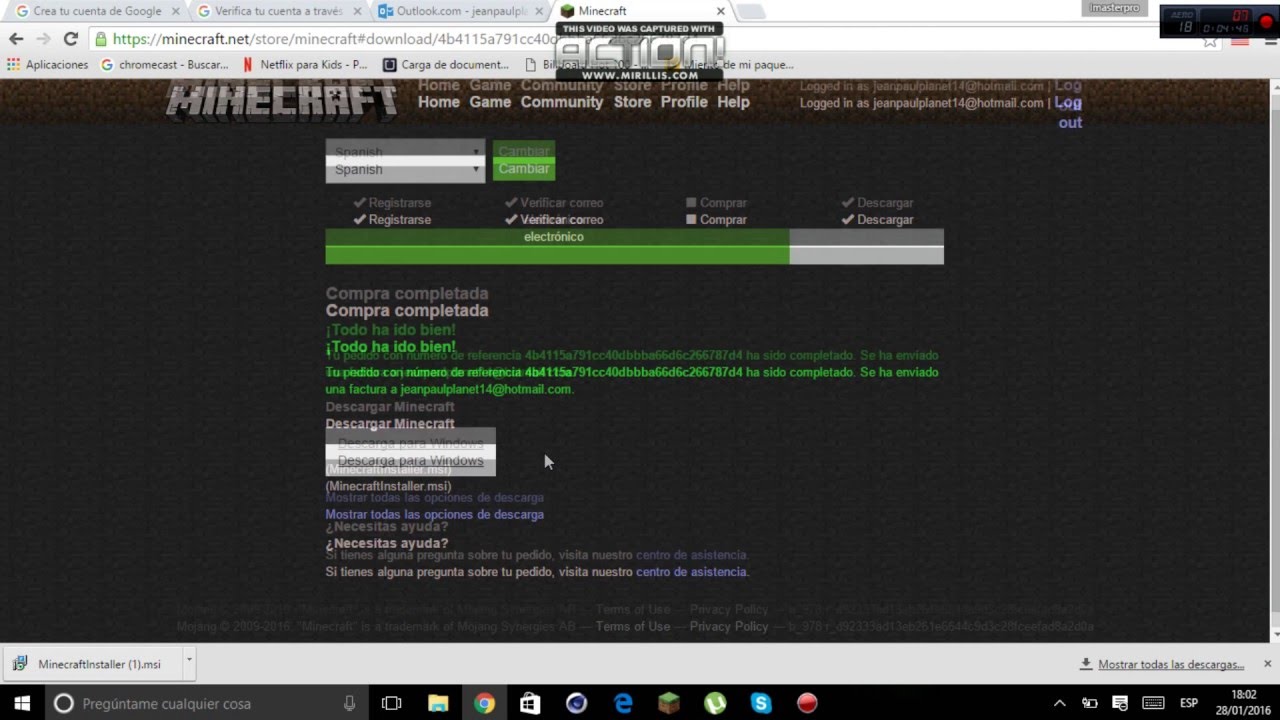Click the Descarga para Windows button
The width and height of the screenshot is (1280, 720).
[x=410, y=461]
